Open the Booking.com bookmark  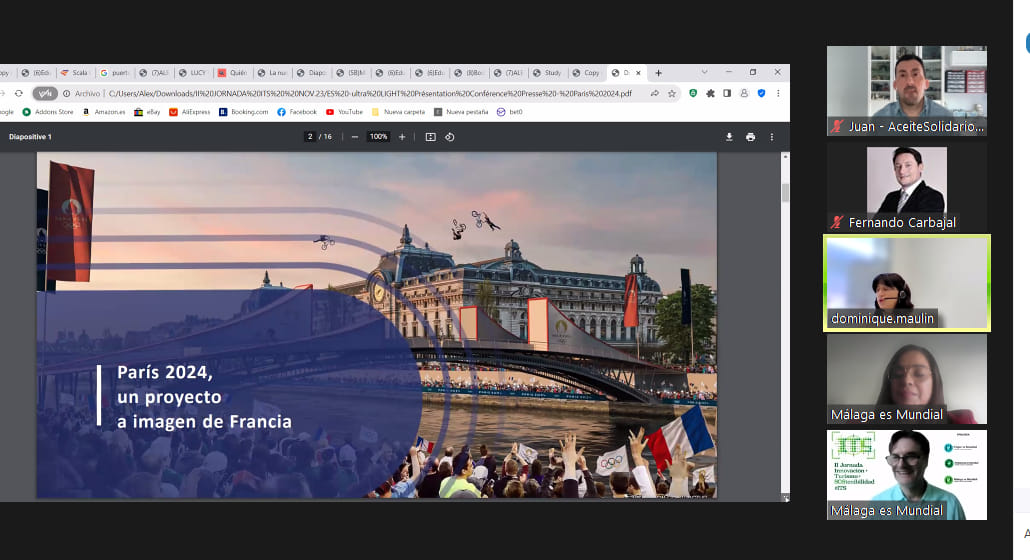tap(244, 112)
